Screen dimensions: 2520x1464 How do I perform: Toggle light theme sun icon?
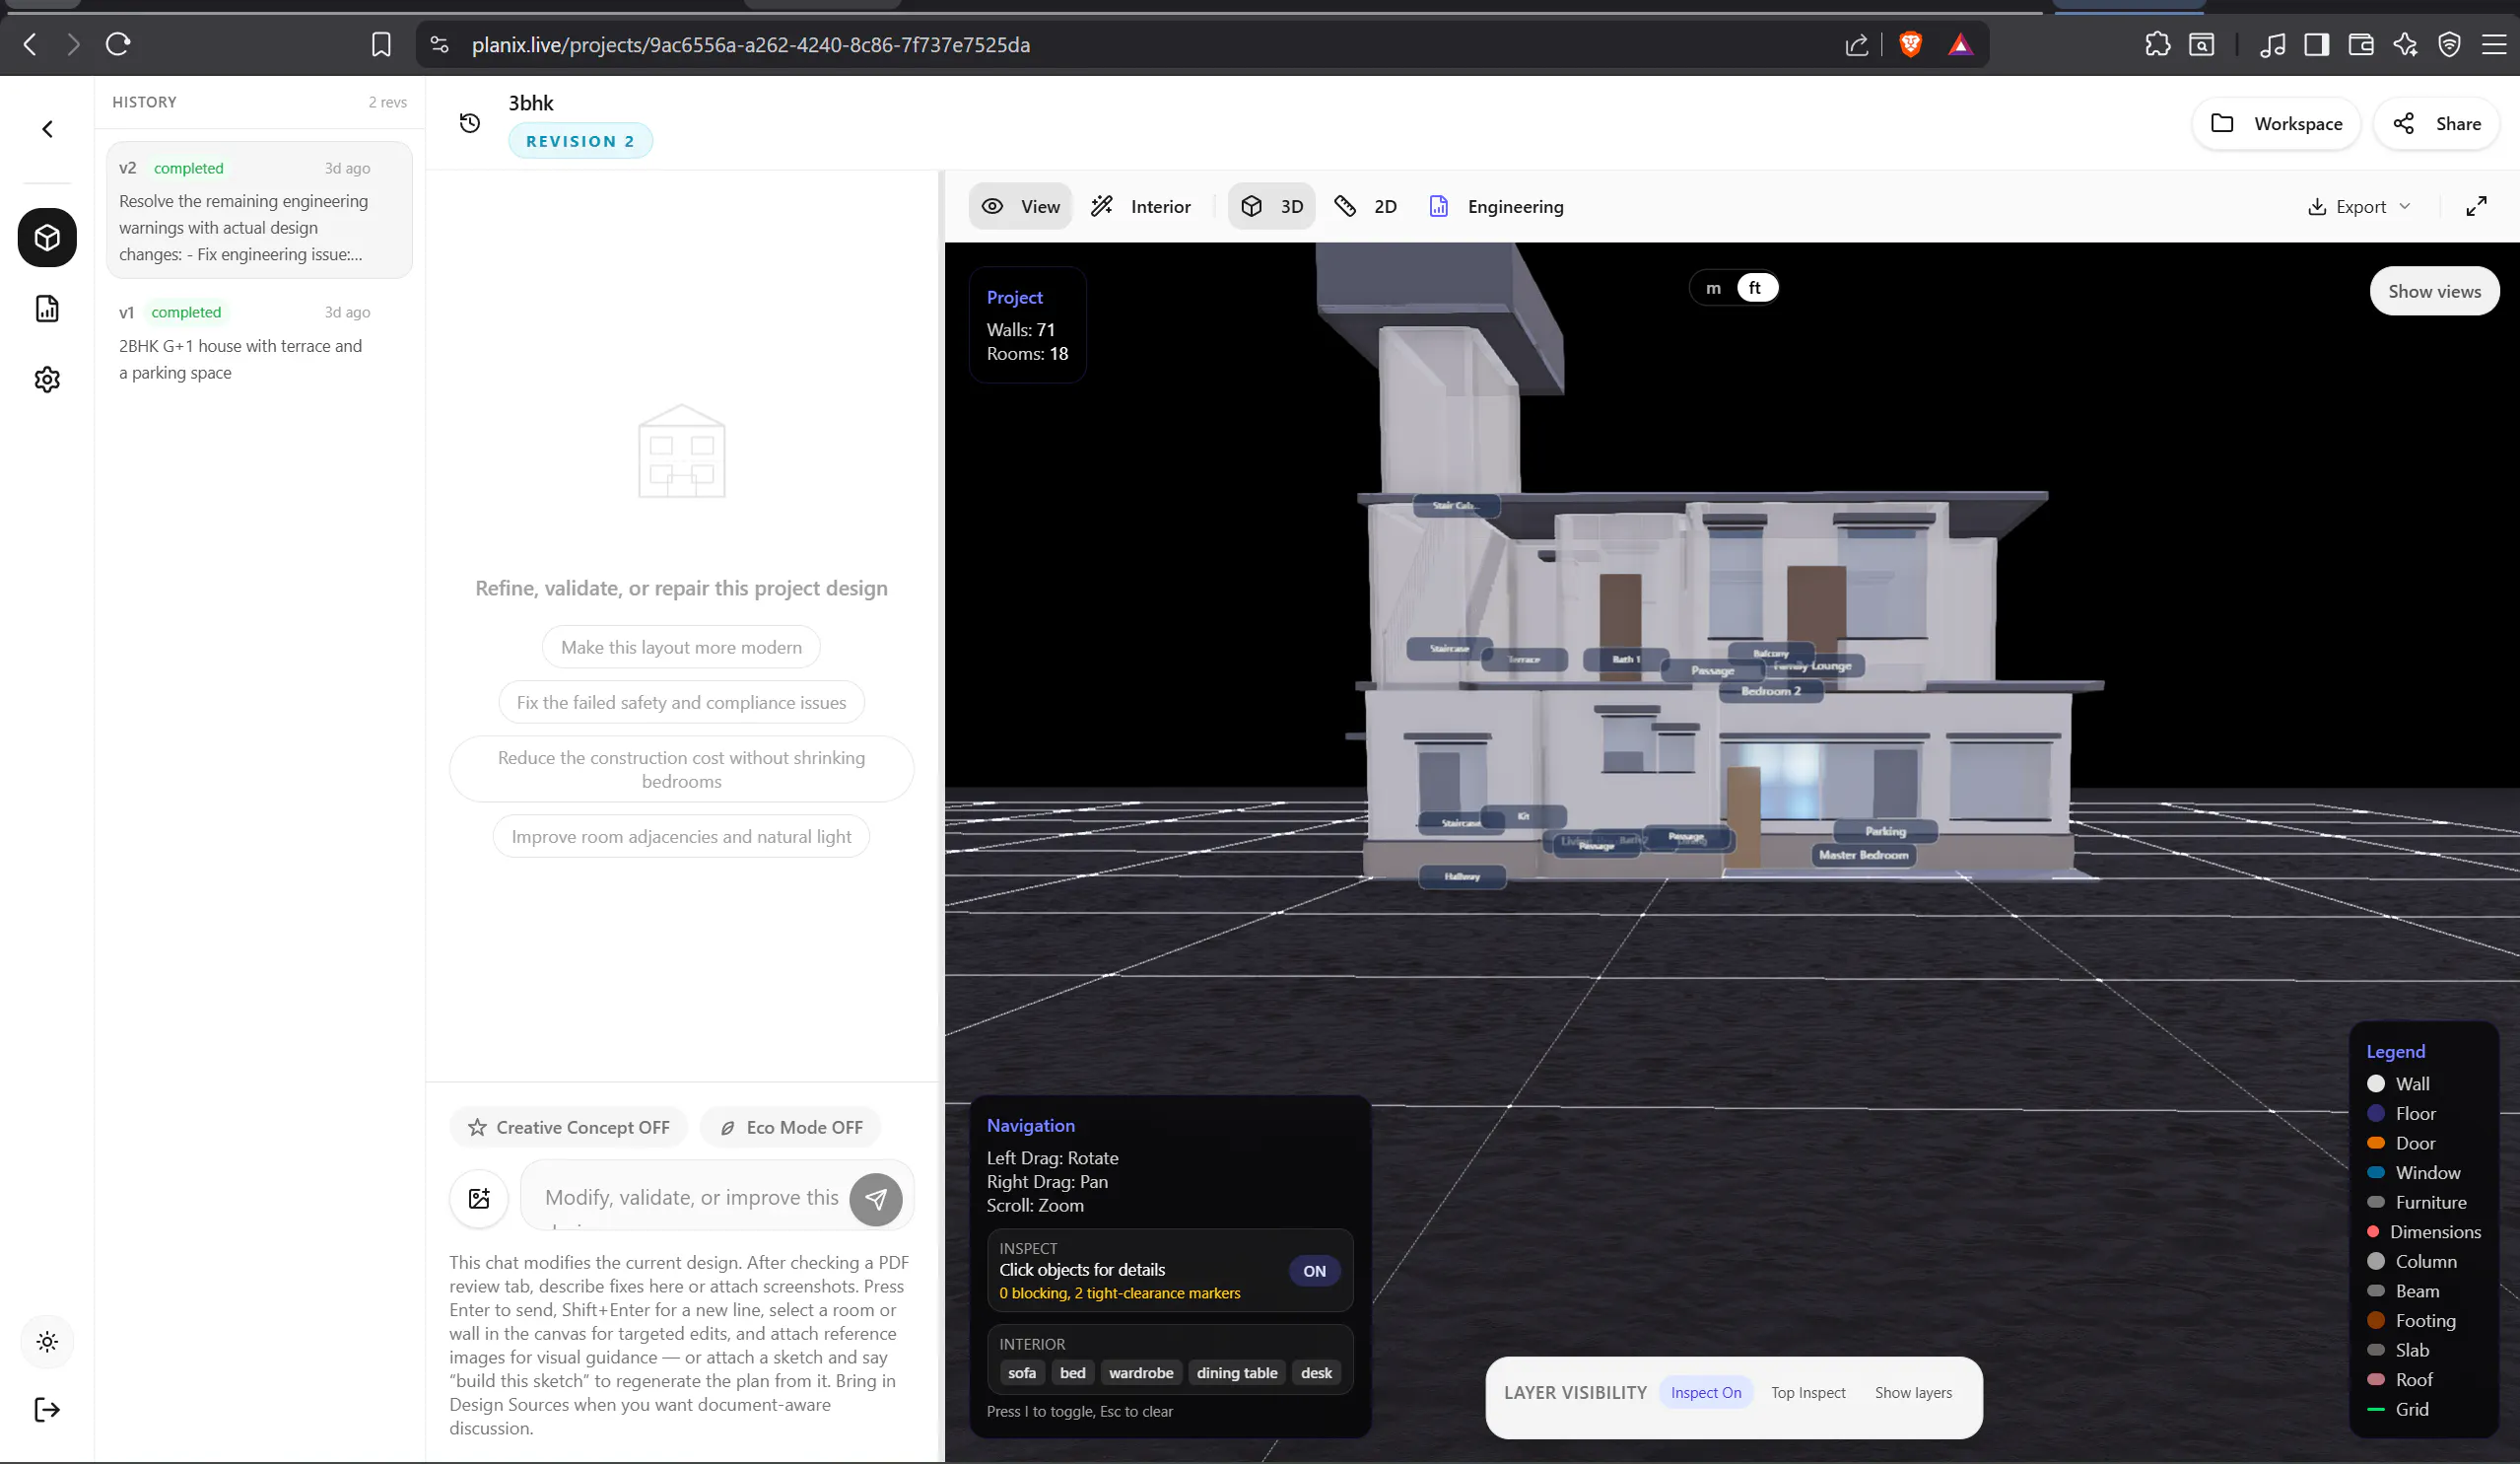pos(47,1341)
